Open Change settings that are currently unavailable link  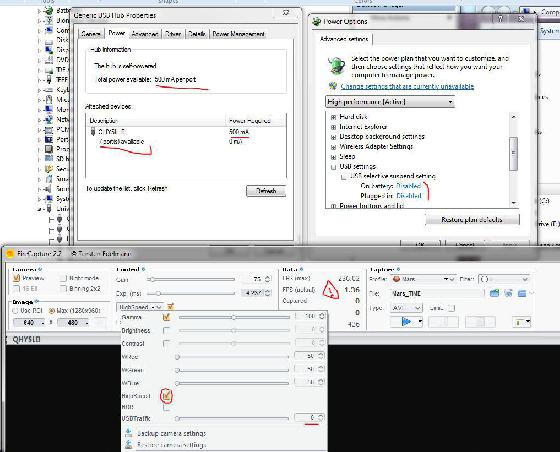coord(407,86)
